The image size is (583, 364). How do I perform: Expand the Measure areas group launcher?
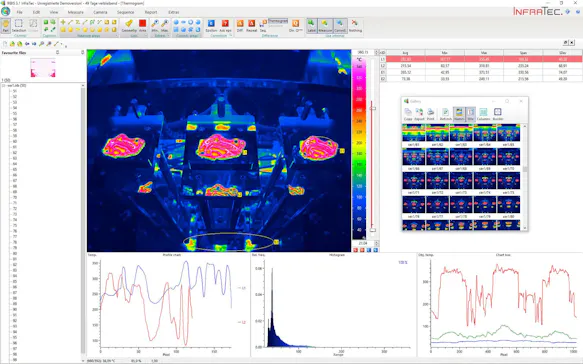coord(116,36)
